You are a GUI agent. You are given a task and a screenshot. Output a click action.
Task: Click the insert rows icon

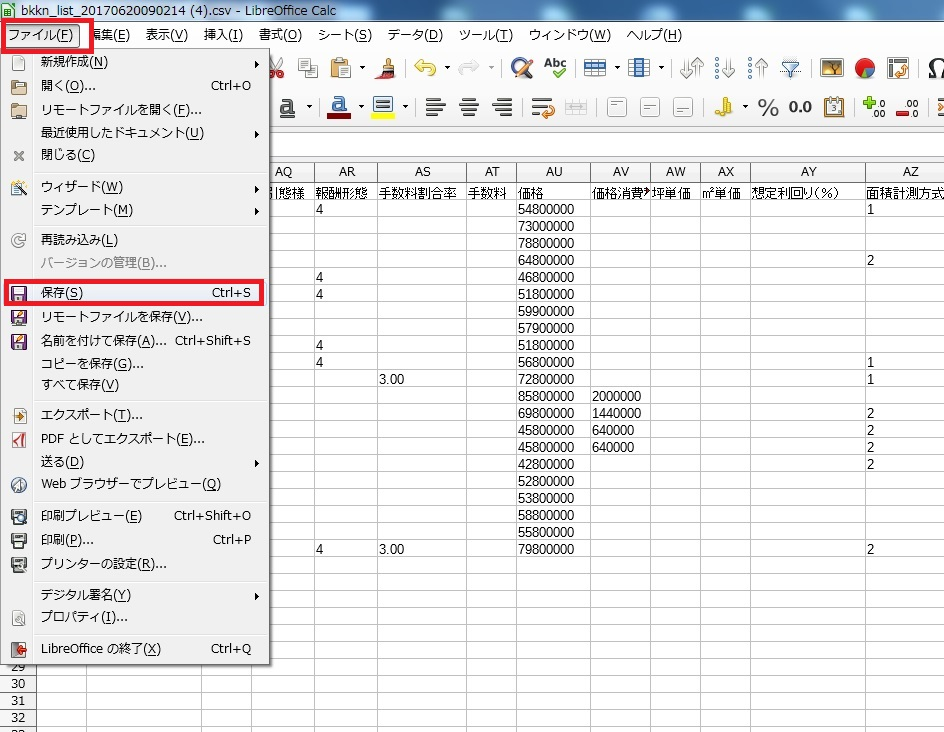pos(595,68)
